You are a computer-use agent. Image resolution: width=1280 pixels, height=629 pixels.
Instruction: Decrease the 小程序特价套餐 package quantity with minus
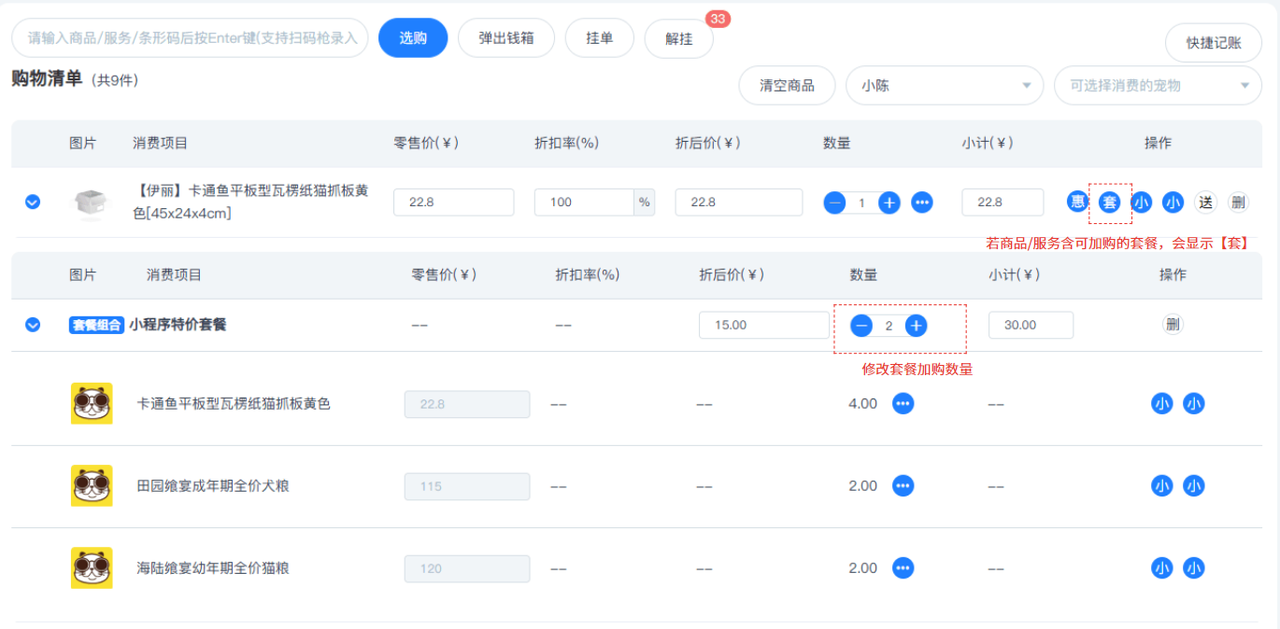point(862,325)
